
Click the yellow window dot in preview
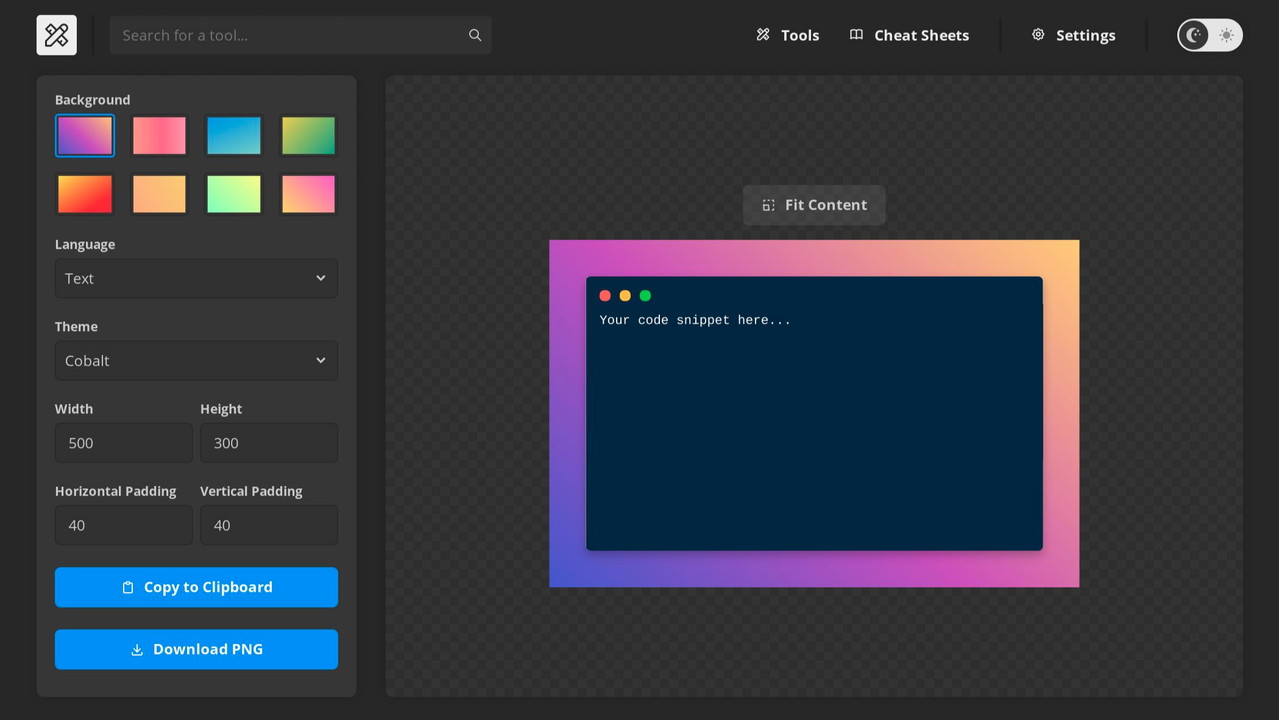point(625,296)
